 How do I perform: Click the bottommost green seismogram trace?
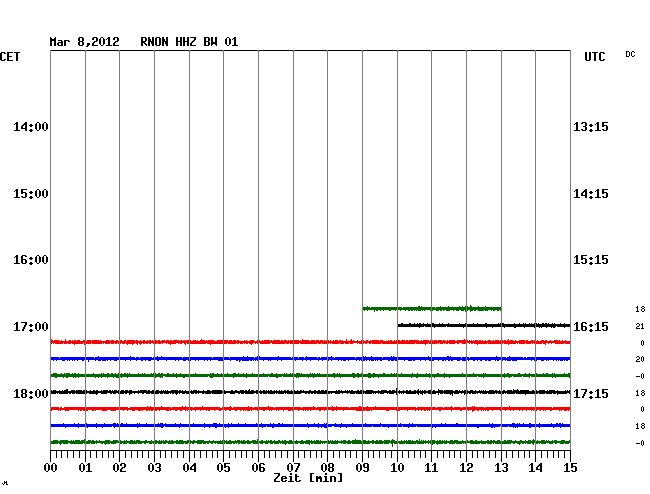coord(310,442)
